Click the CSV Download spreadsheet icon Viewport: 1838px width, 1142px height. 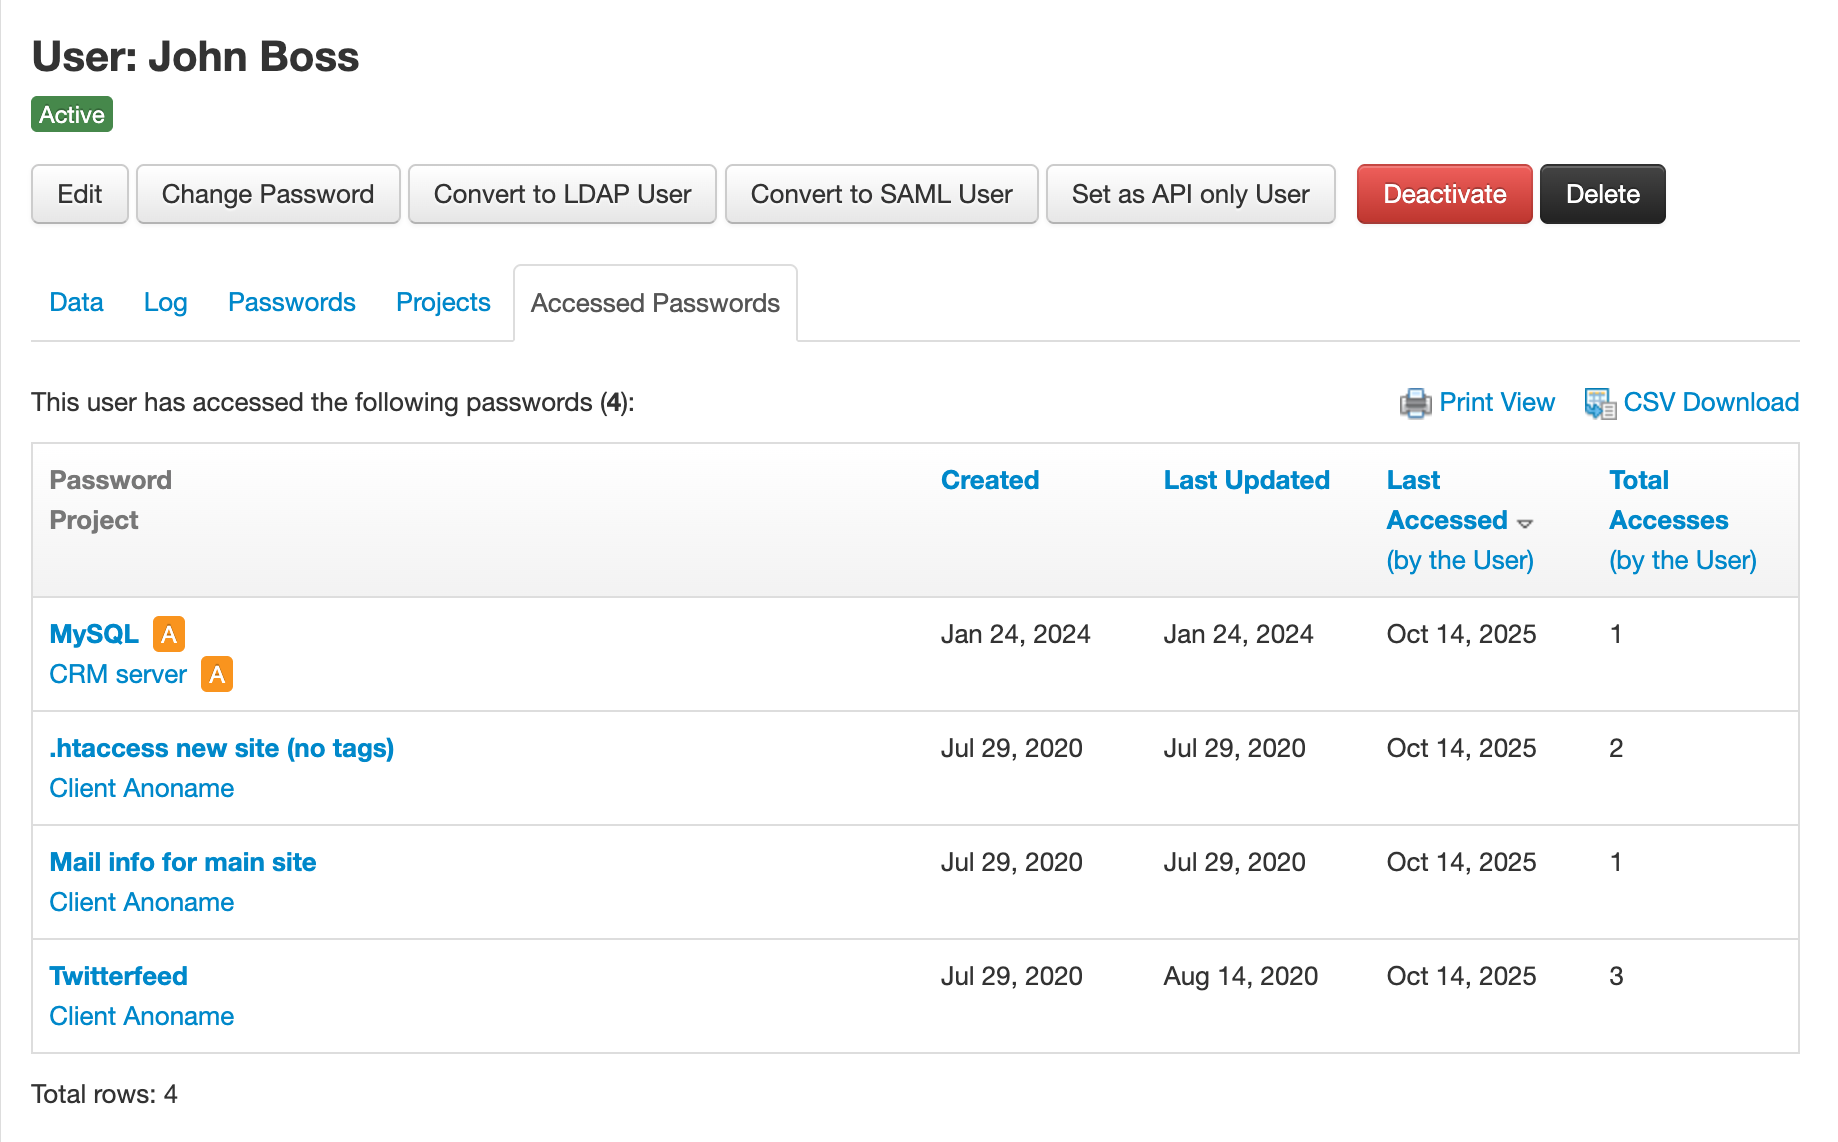click(1600, 403)
